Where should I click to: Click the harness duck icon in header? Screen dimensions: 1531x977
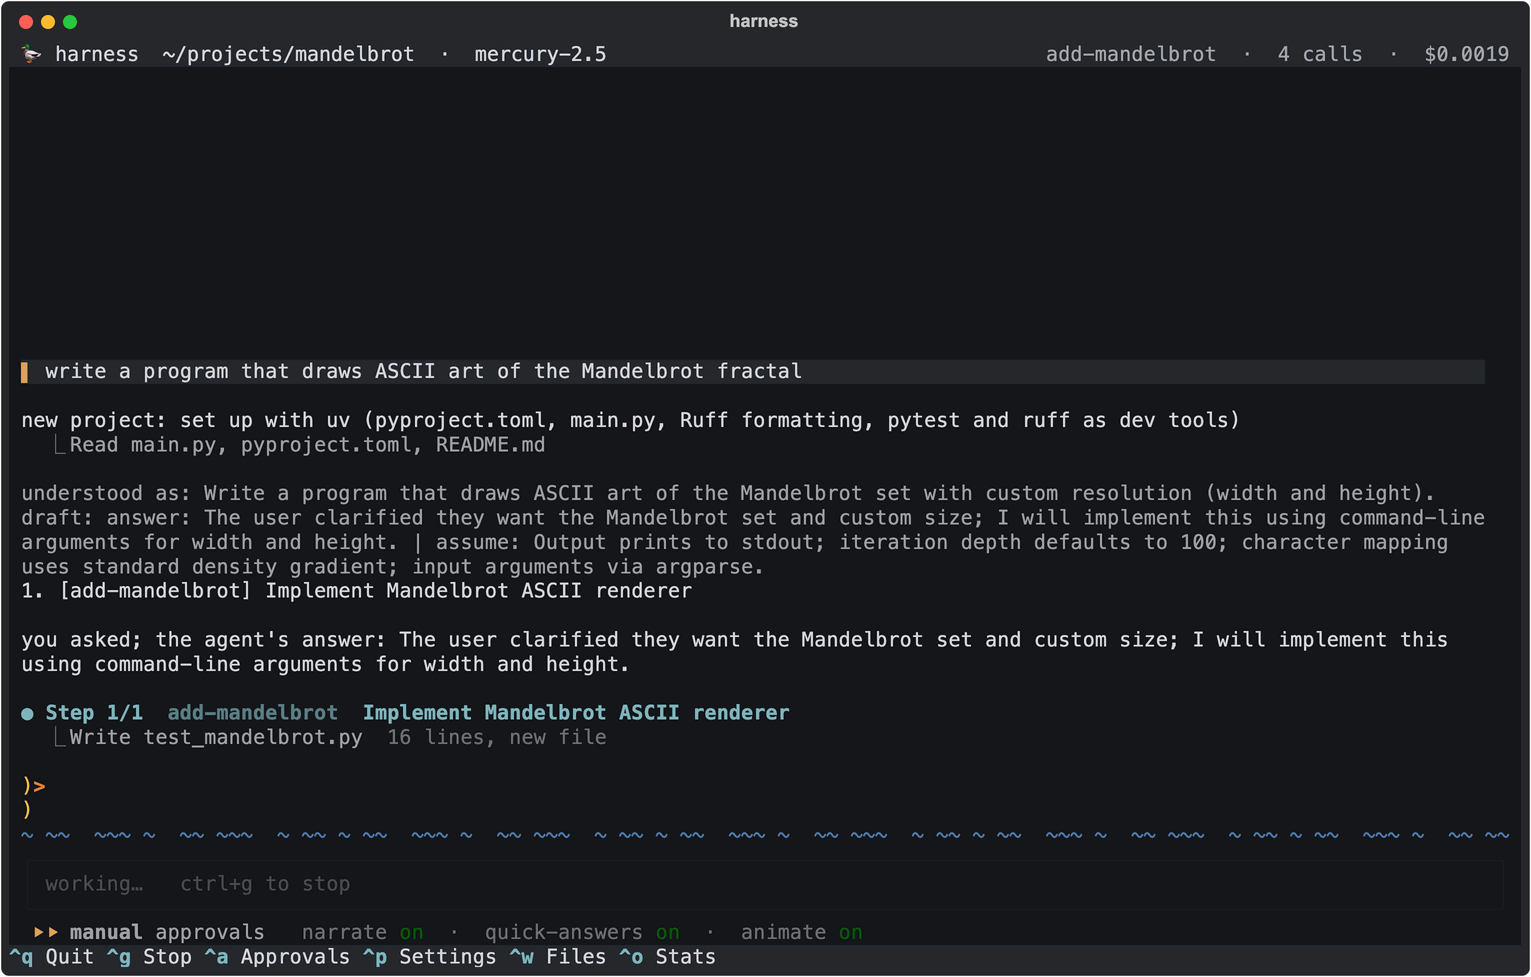32,54
